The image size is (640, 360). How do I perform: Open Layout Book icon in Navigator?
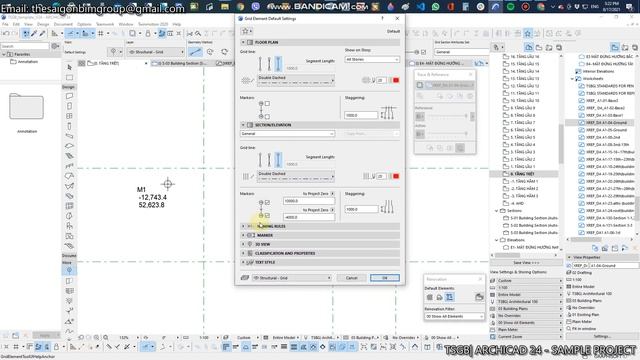pos(549,47)
